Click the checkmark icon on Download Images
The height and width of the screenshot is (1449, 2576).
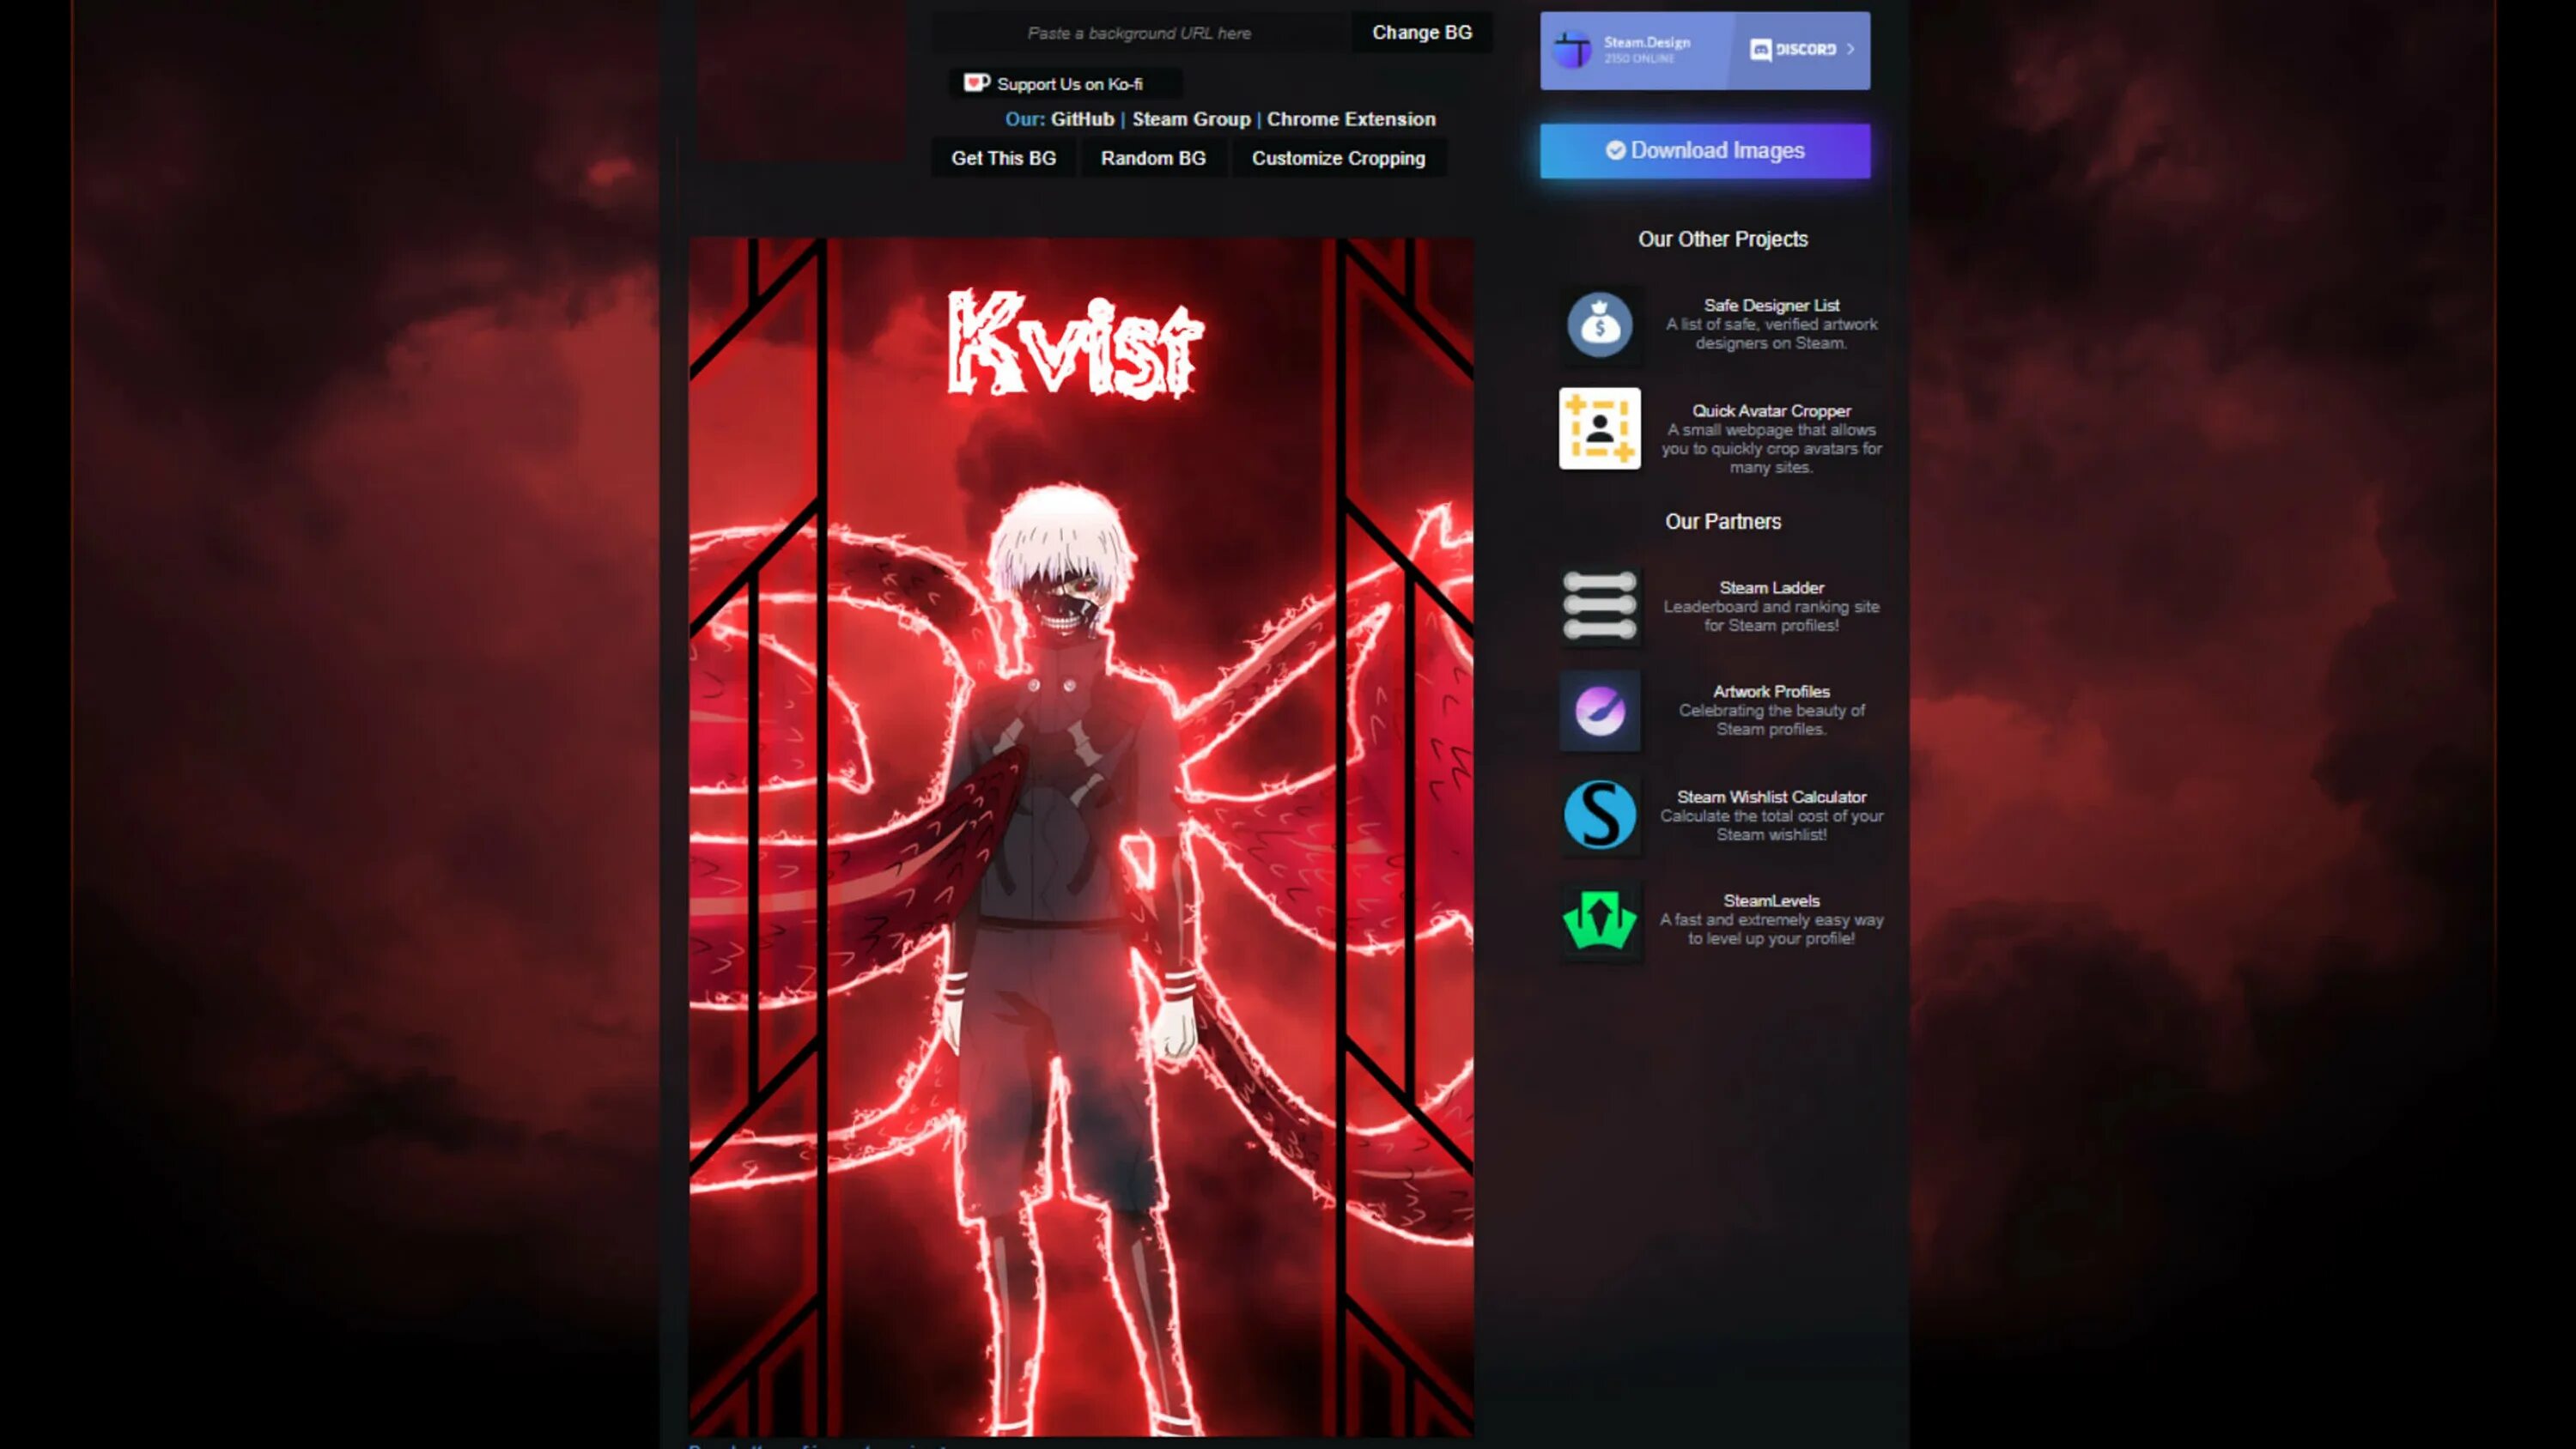tap(1615, 150)
